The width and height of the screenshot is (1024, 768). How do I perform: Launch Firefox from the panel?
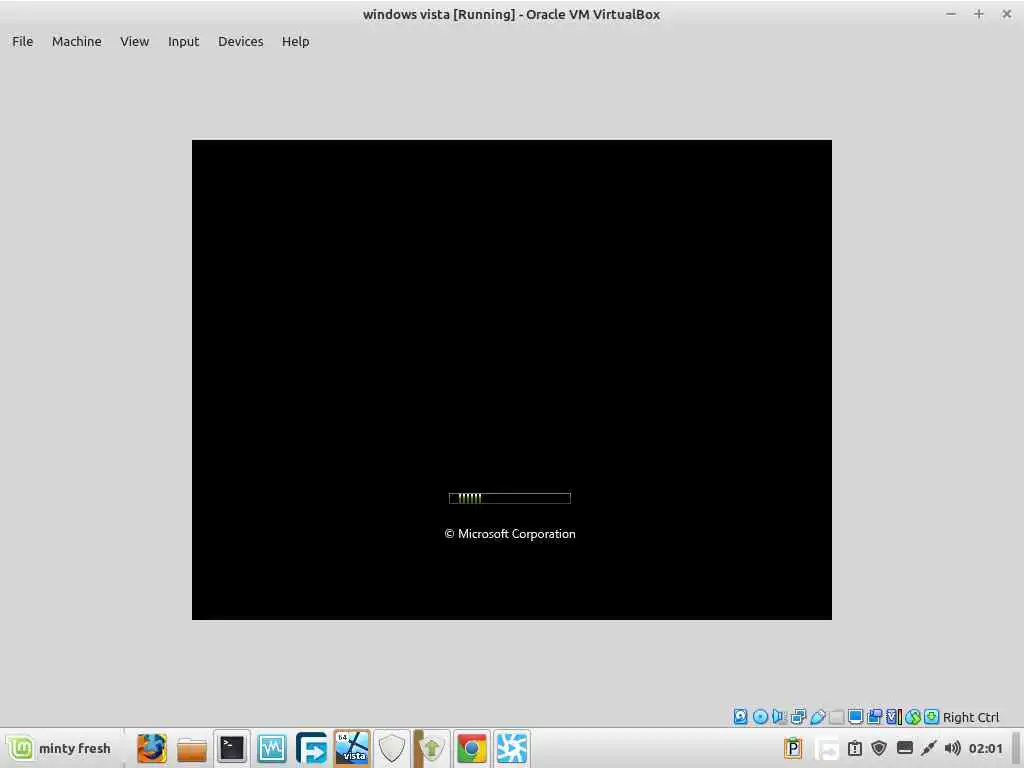coord(152,748)
